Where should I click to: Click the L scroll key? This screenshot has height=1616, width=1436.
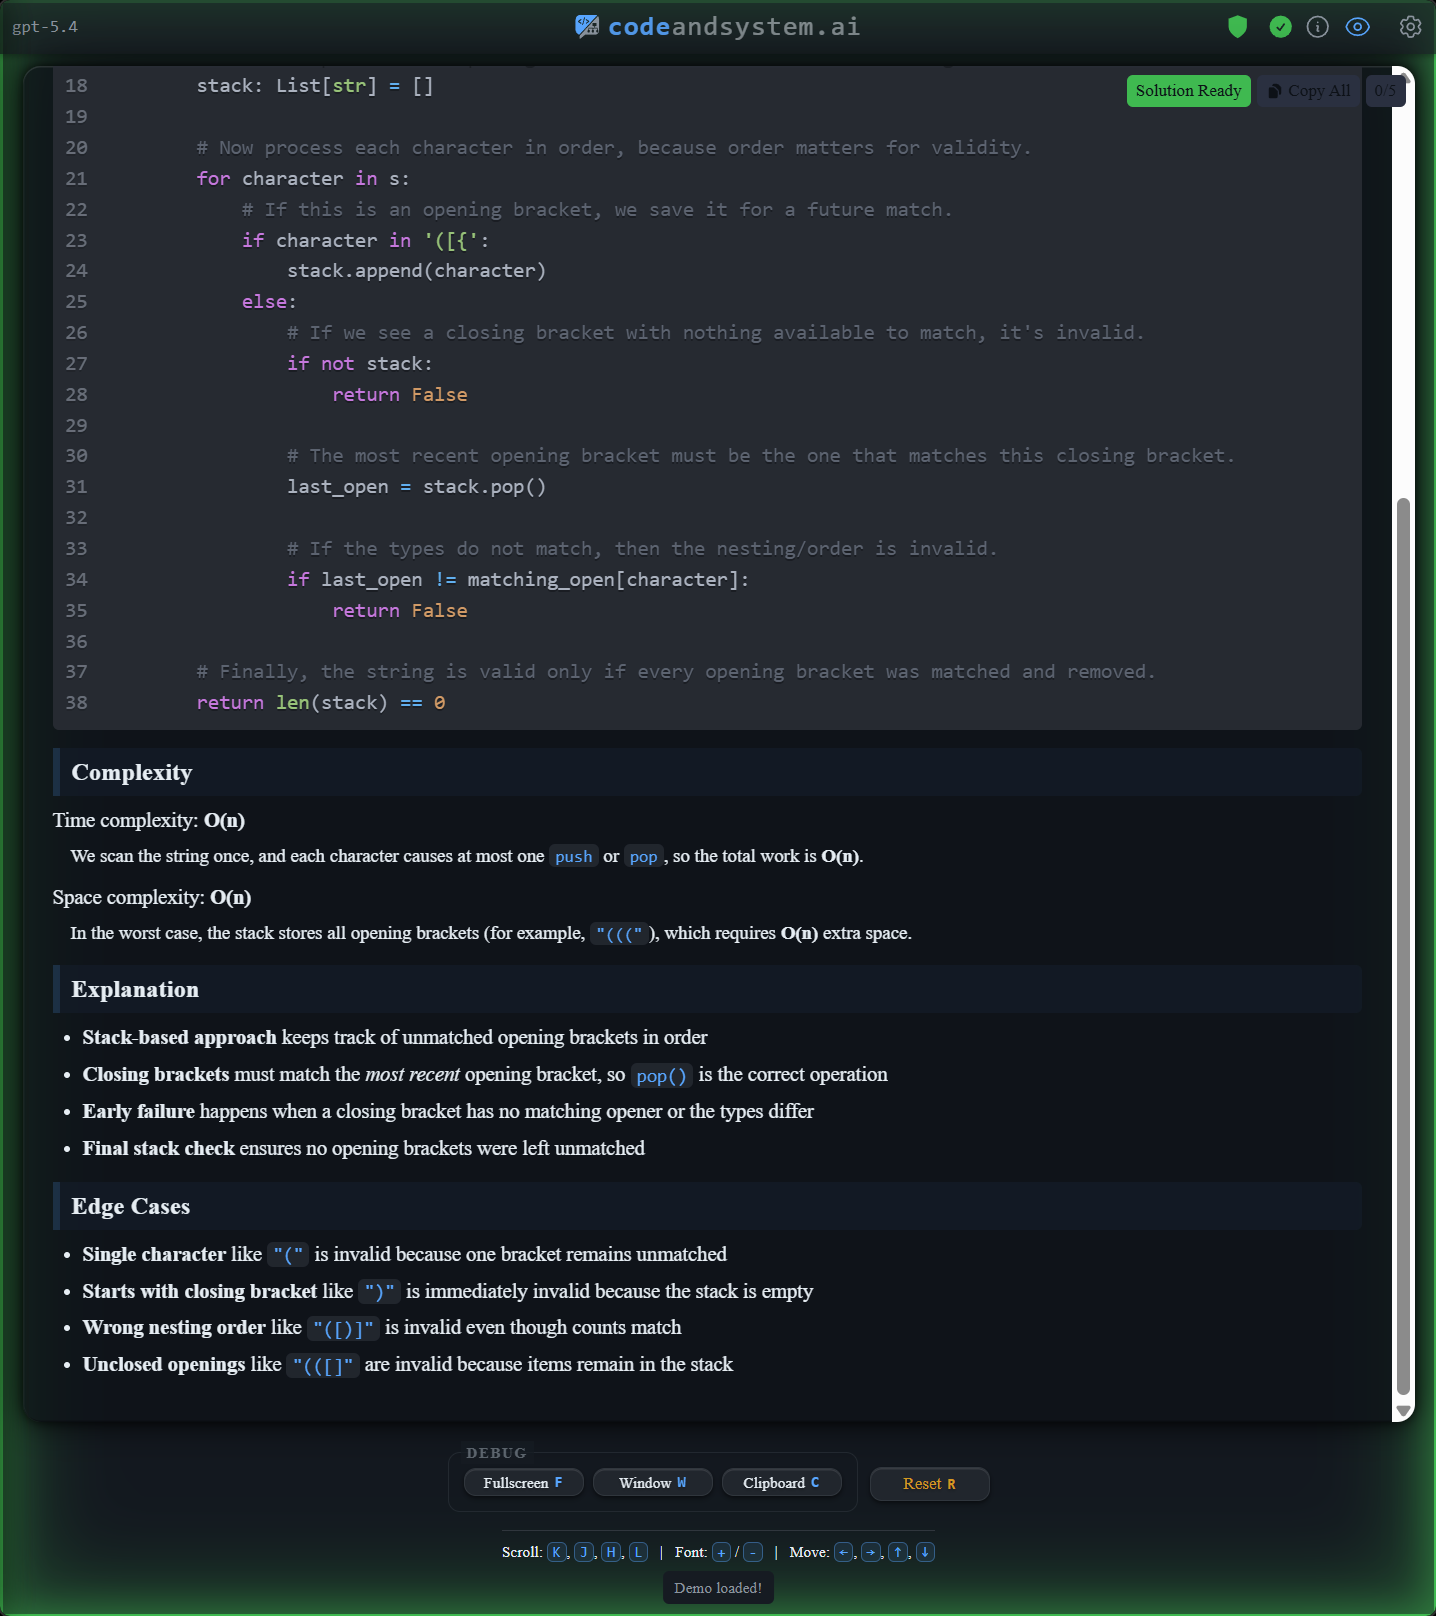coord(638,1552)
